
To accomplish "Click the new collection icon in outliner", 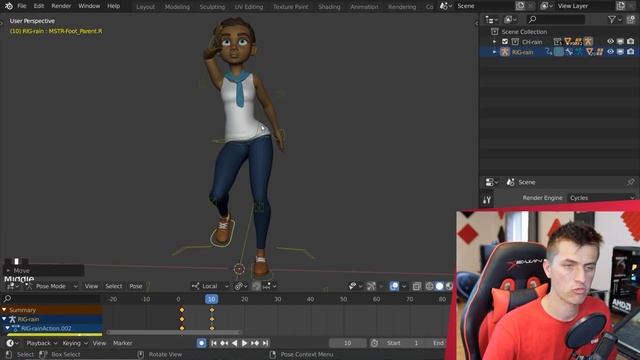I will 631,19.
